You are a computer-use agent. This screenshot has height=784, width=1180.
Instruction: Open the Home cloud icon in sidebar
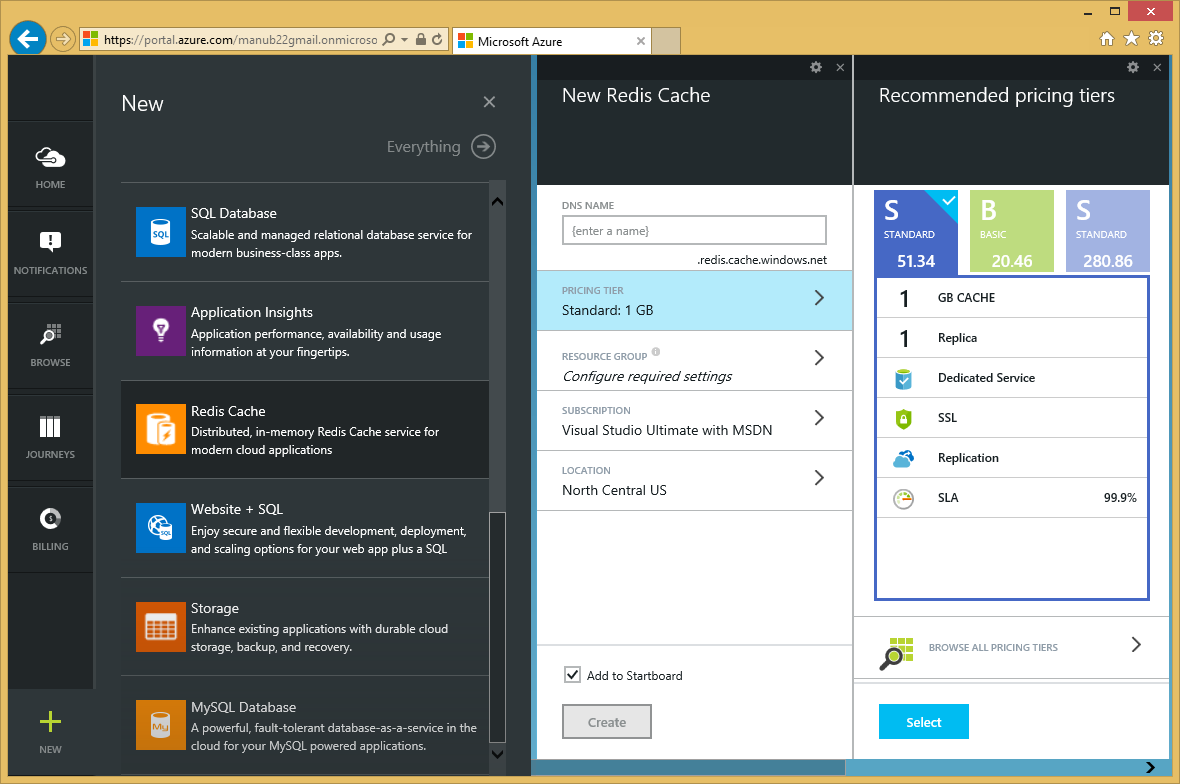click(50, 157)
